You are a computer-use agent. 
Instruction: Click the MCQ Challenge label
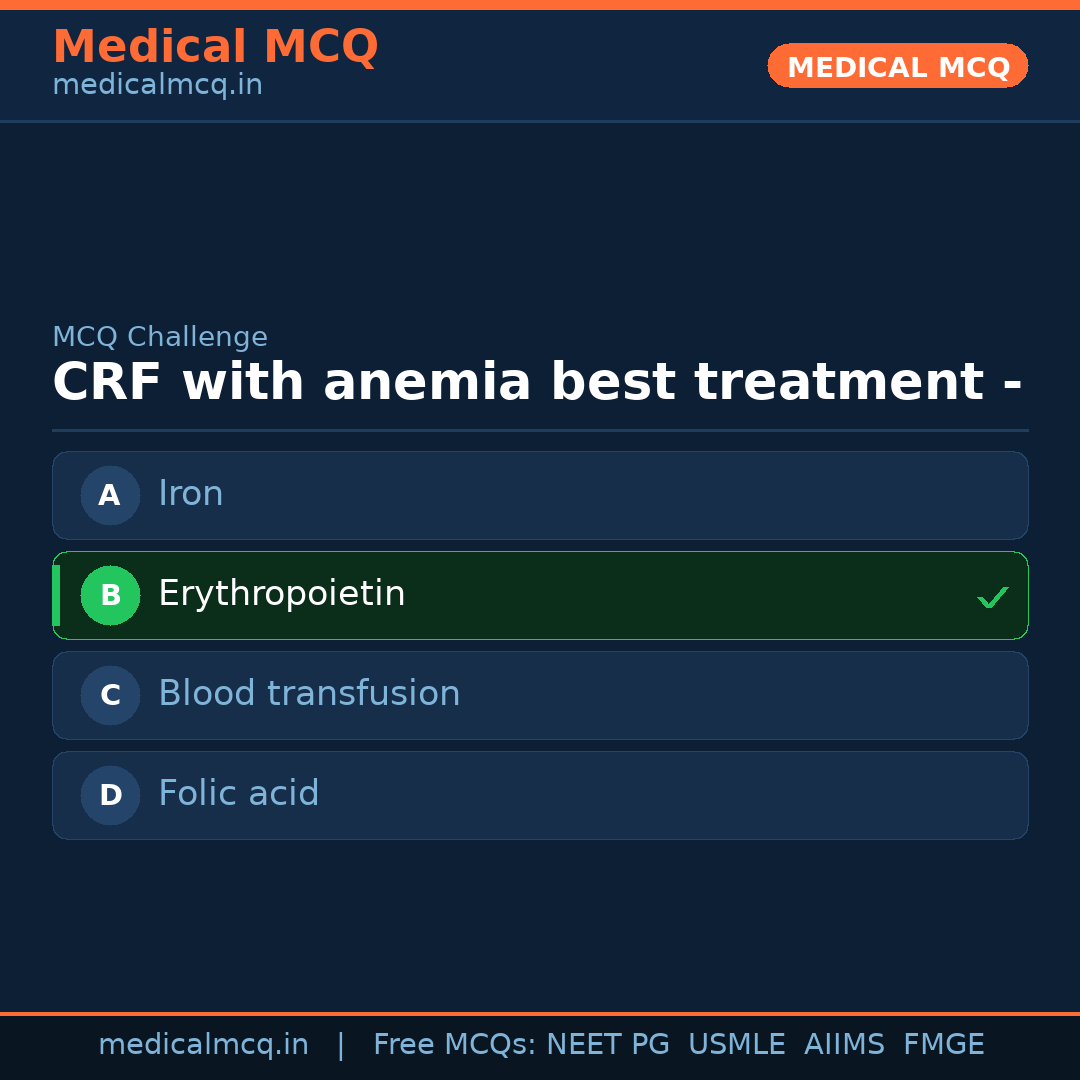(160, 337)
